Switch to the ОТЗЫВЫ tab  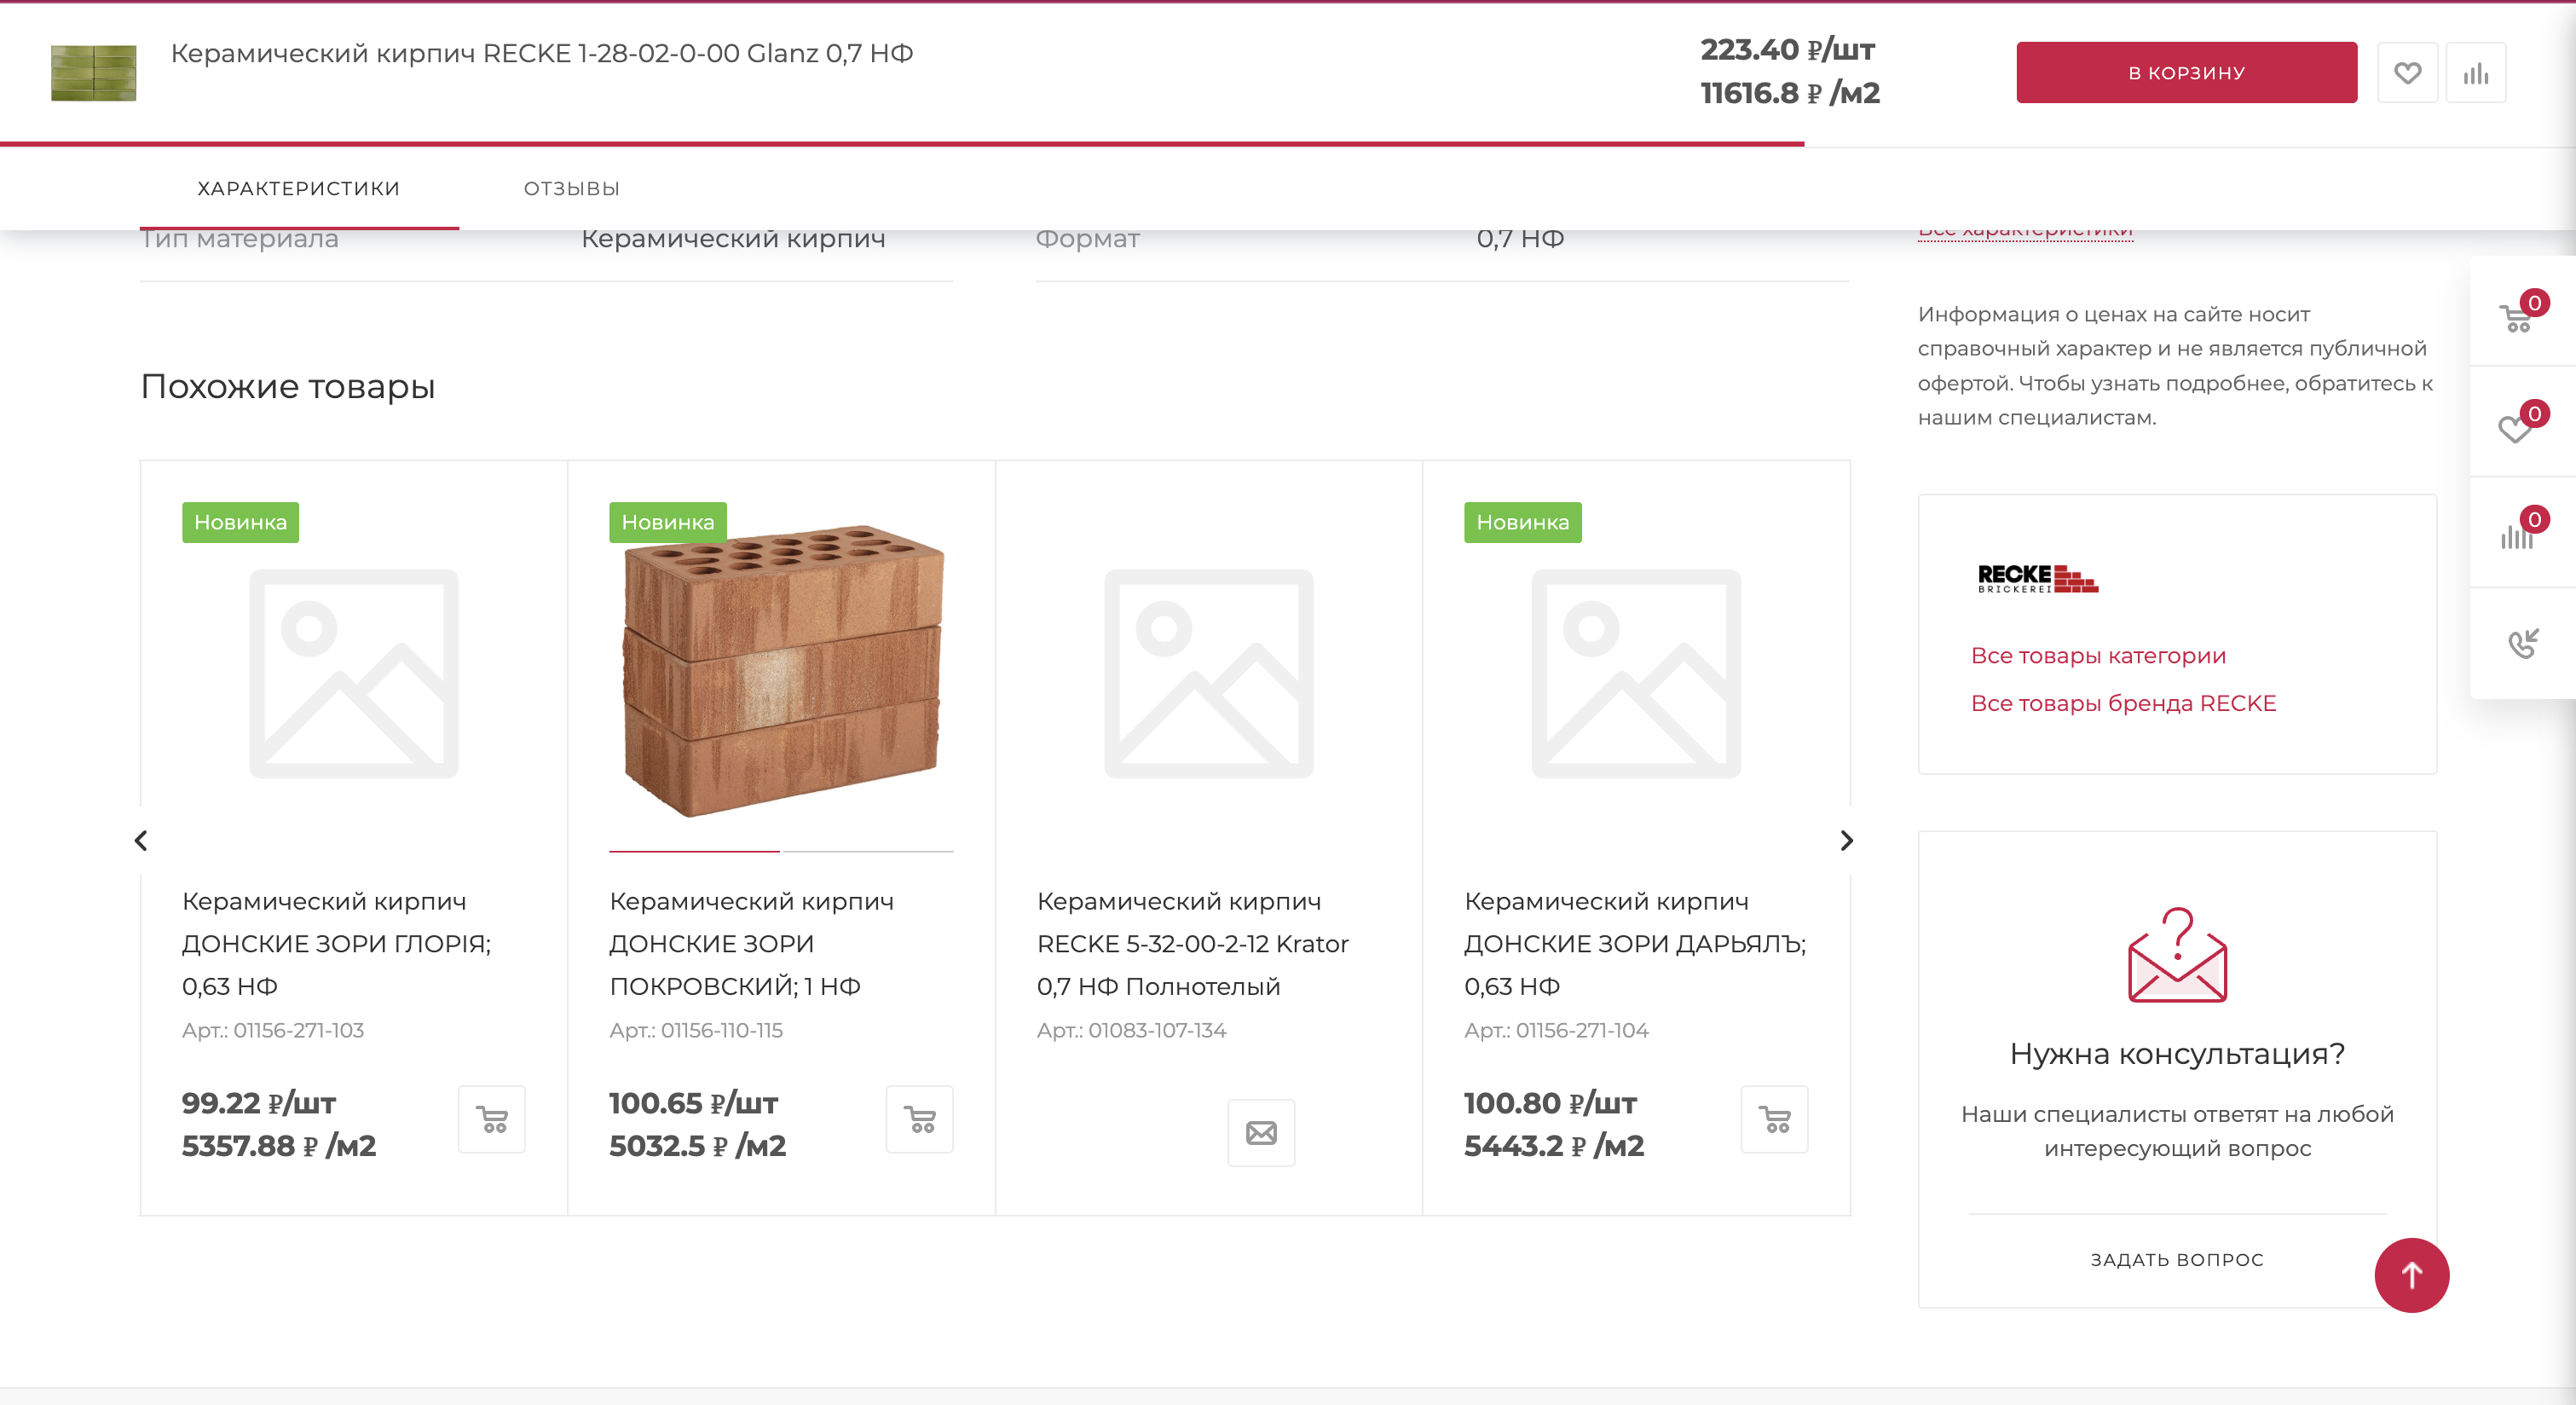point(571,188)
